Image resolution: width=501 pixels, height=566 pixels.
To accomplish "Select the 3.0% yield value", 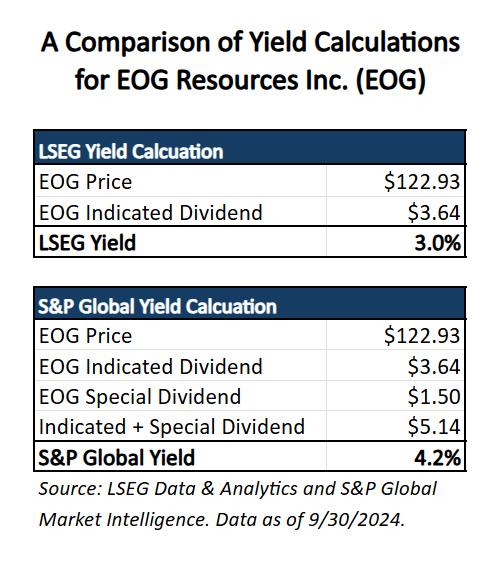I will point(437,243).
